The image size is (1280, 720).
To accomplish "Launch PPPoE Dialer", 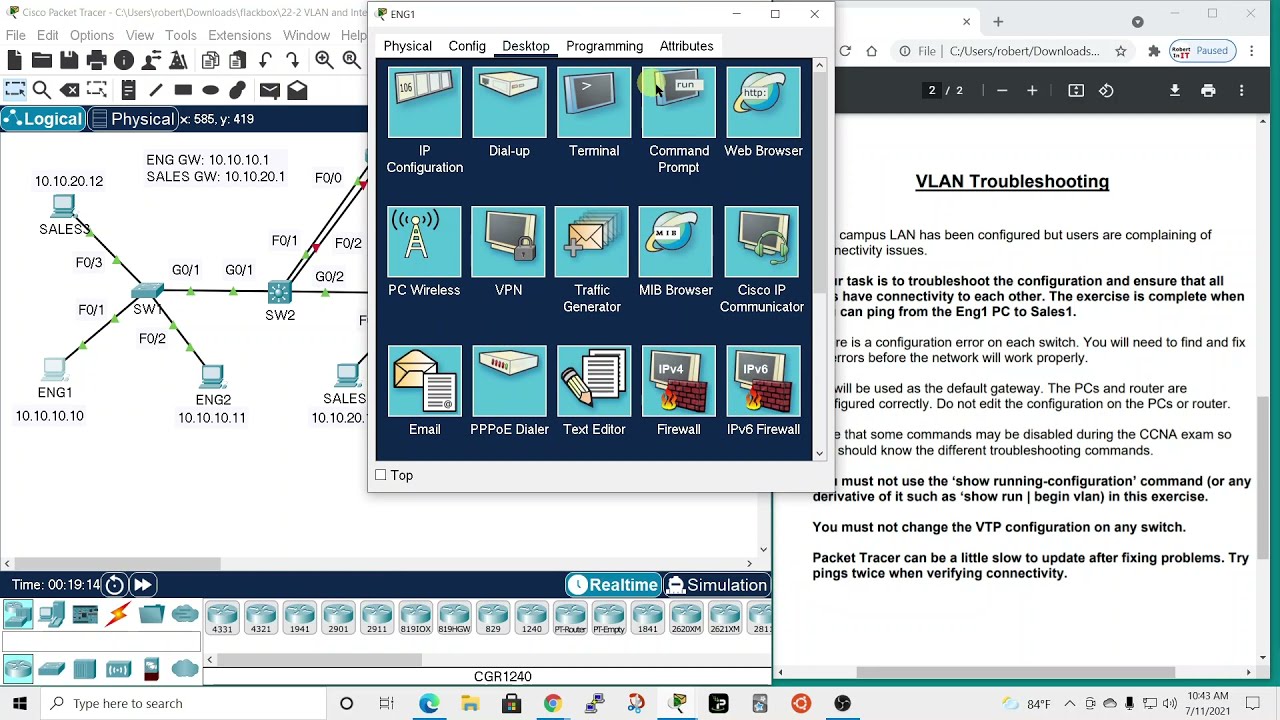I will pos(509,380).
